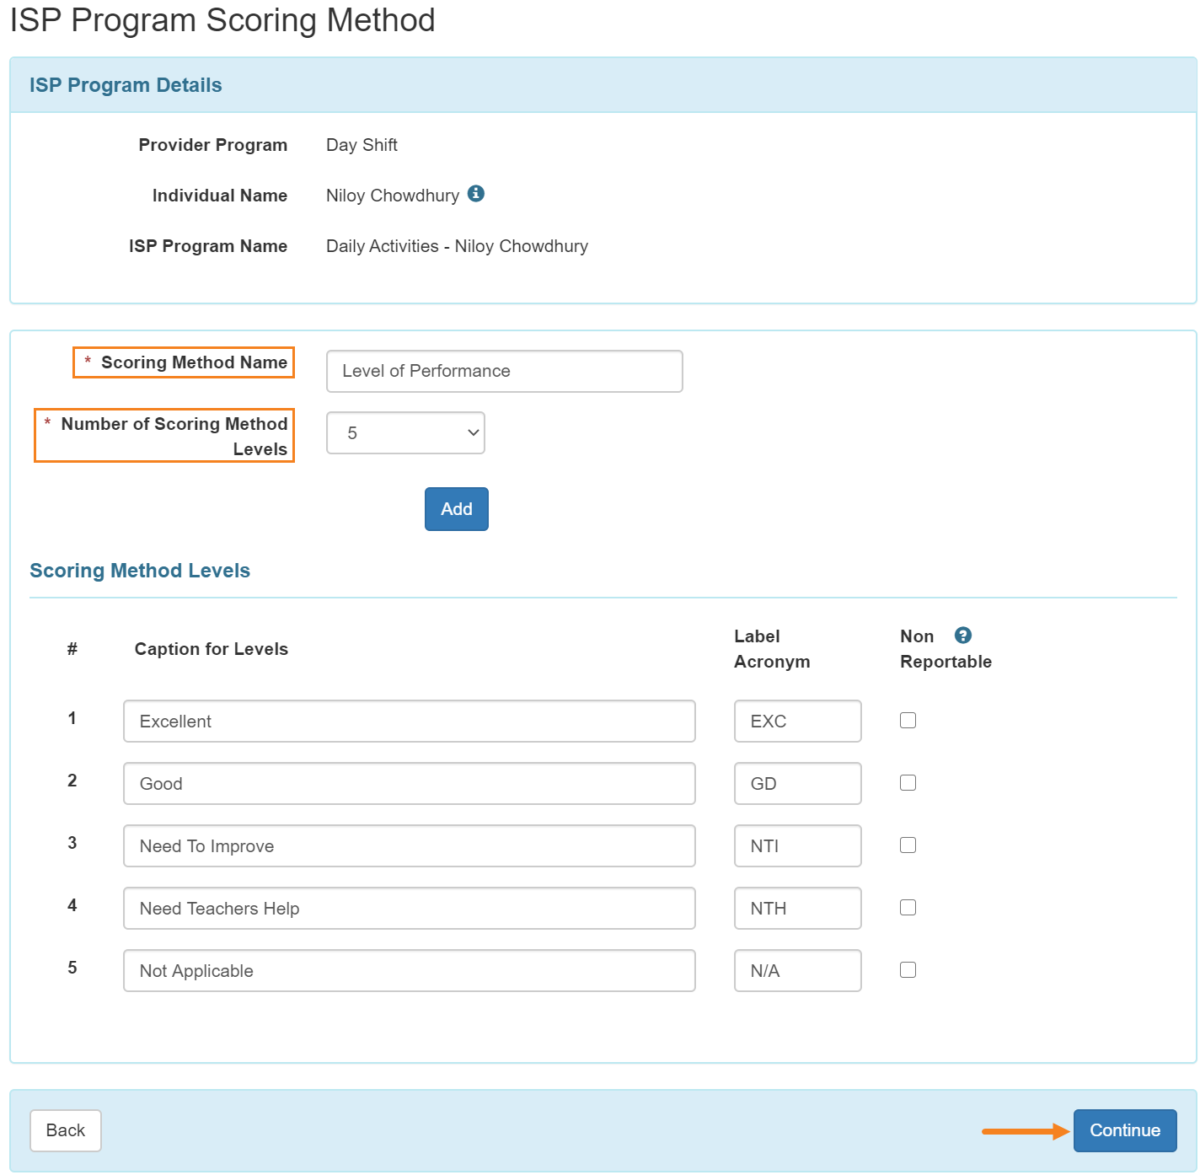
Task: Click the N/A acronym input
Action: [x=797, y=970]
